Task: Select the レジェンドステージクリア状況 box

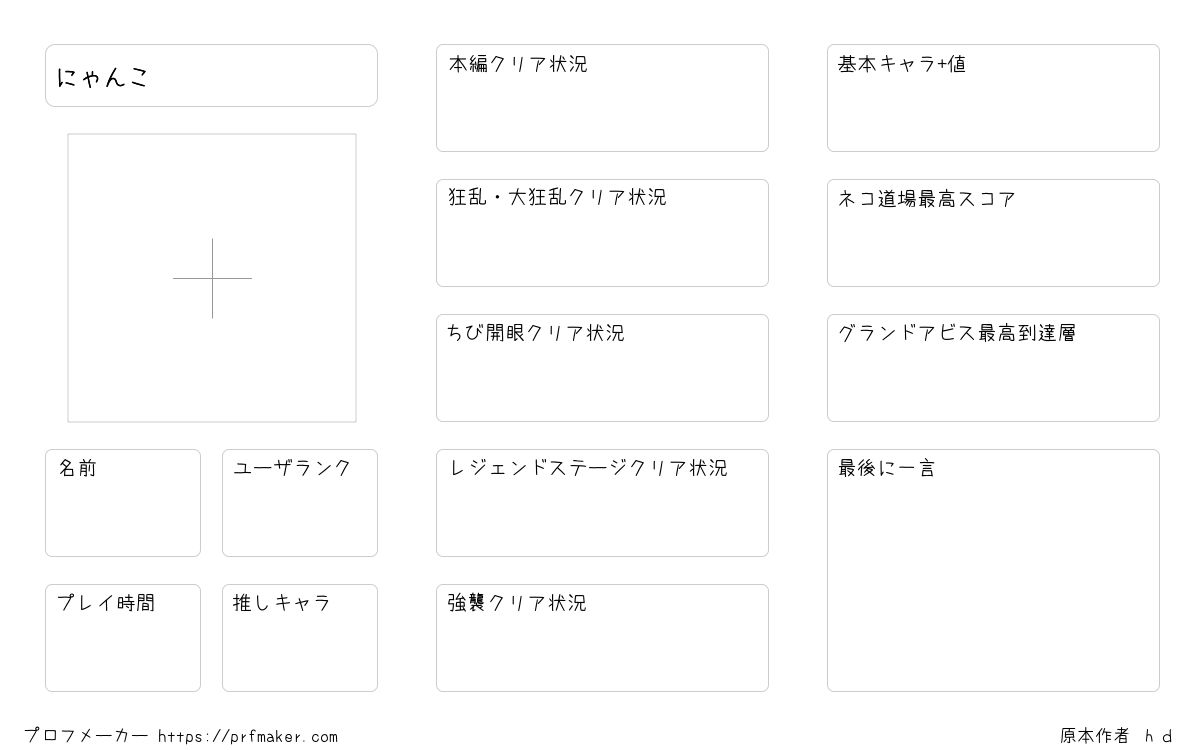Action: [x=602, y=503]
